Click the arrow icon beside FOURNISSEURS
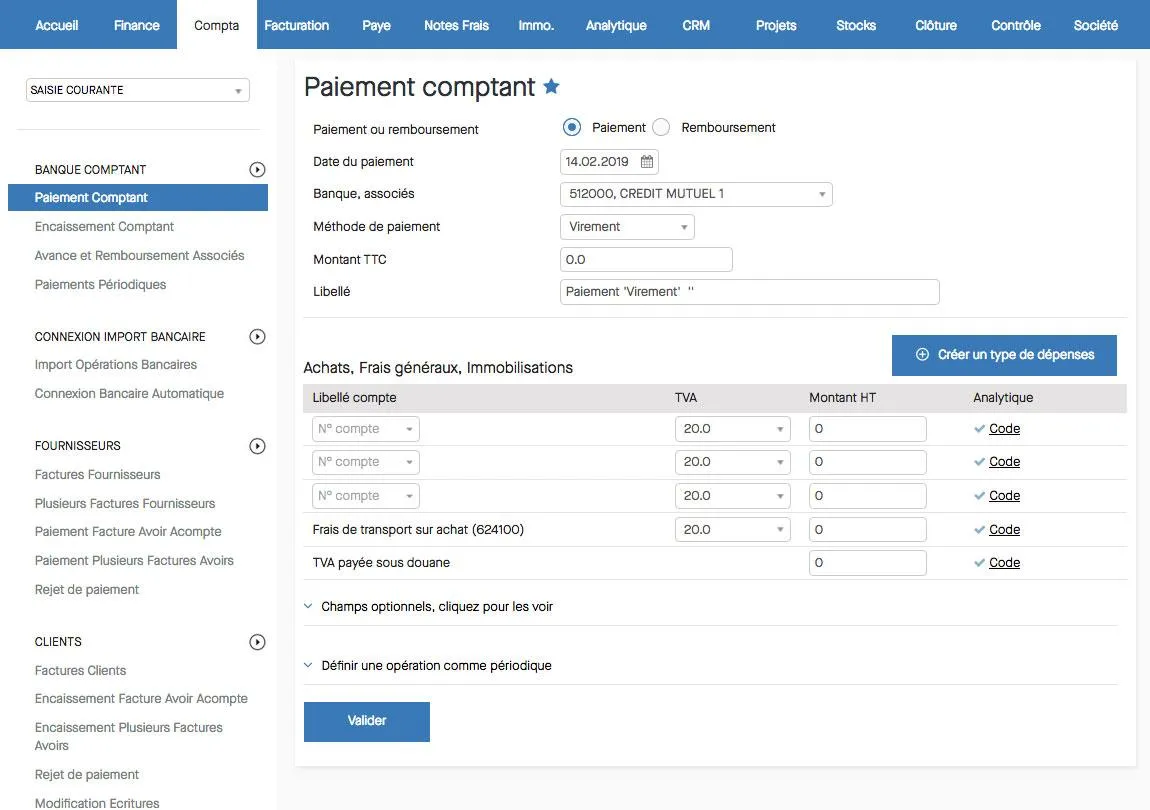The height and width of the screenshot is (810, 1150). click(x=257, y=446)
